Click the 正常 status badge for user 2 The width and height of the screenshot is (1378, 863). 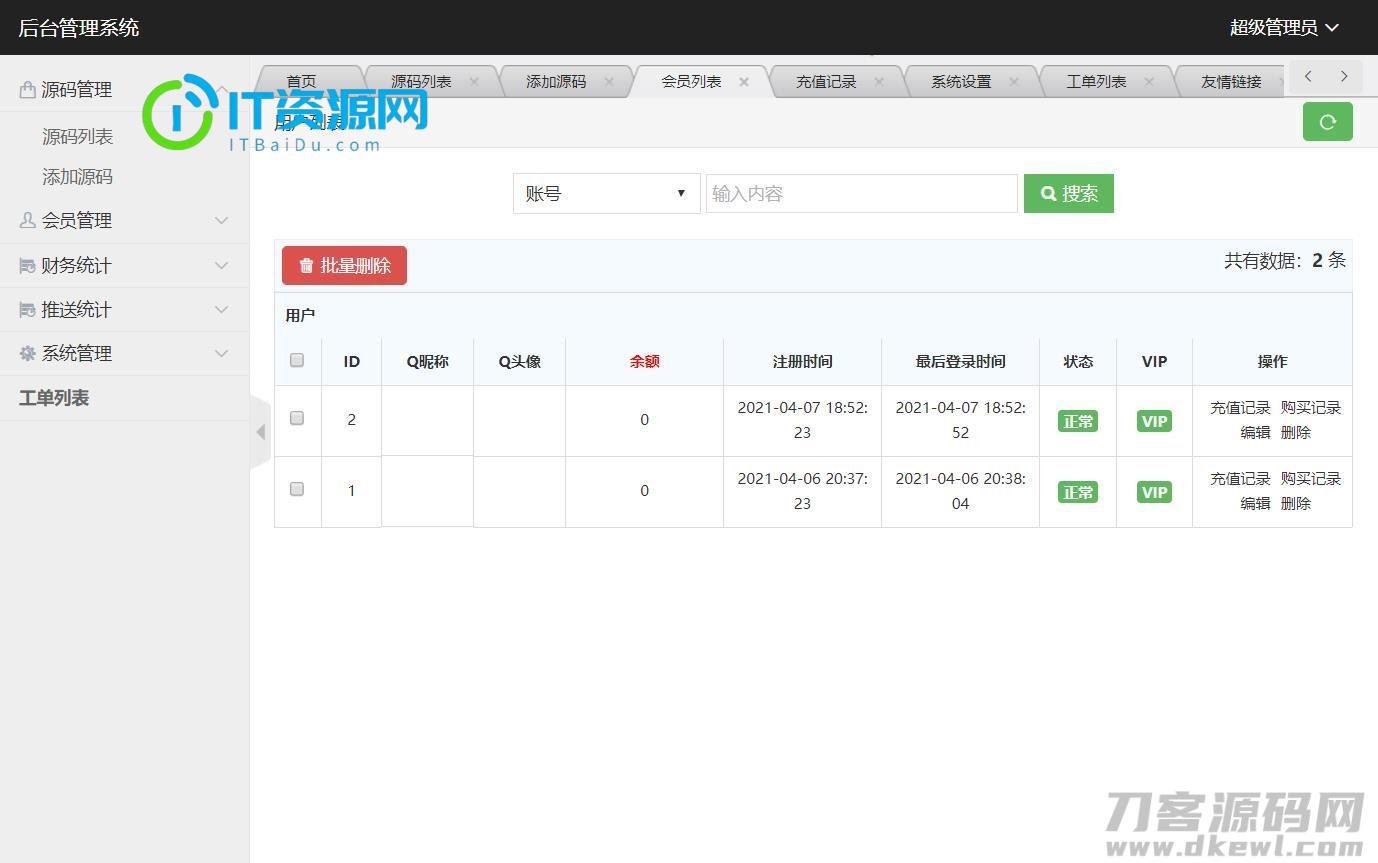point(1078,421)
